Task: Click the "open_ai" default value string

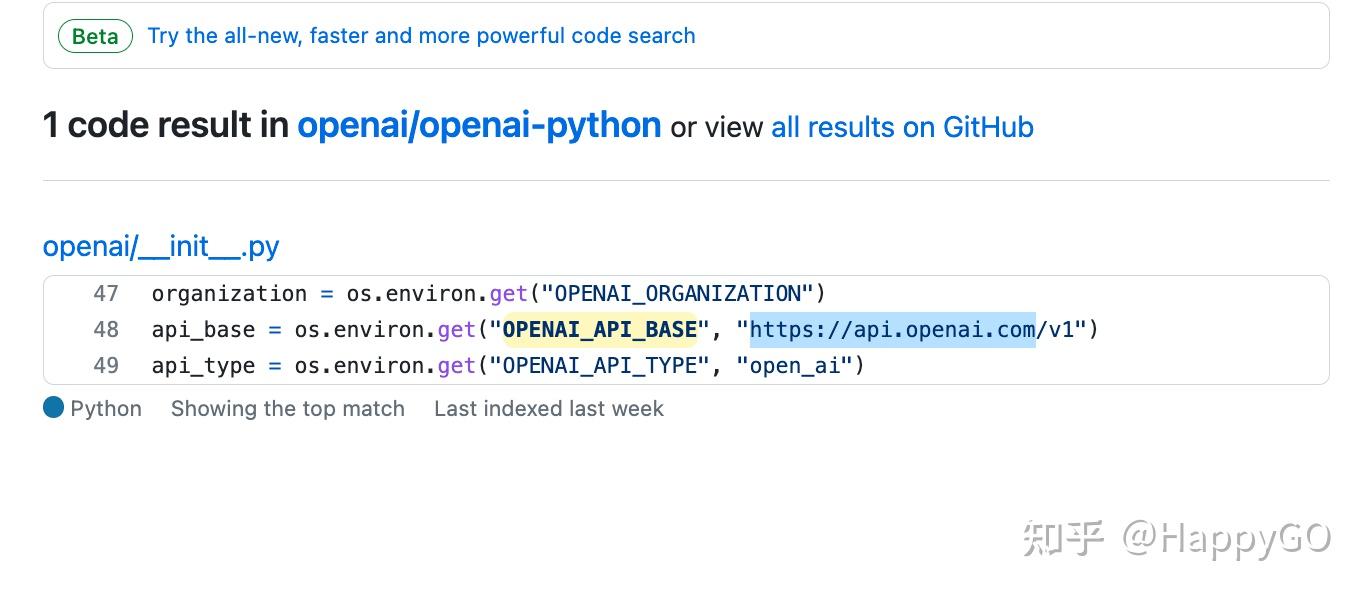Action: coord(795,366)
